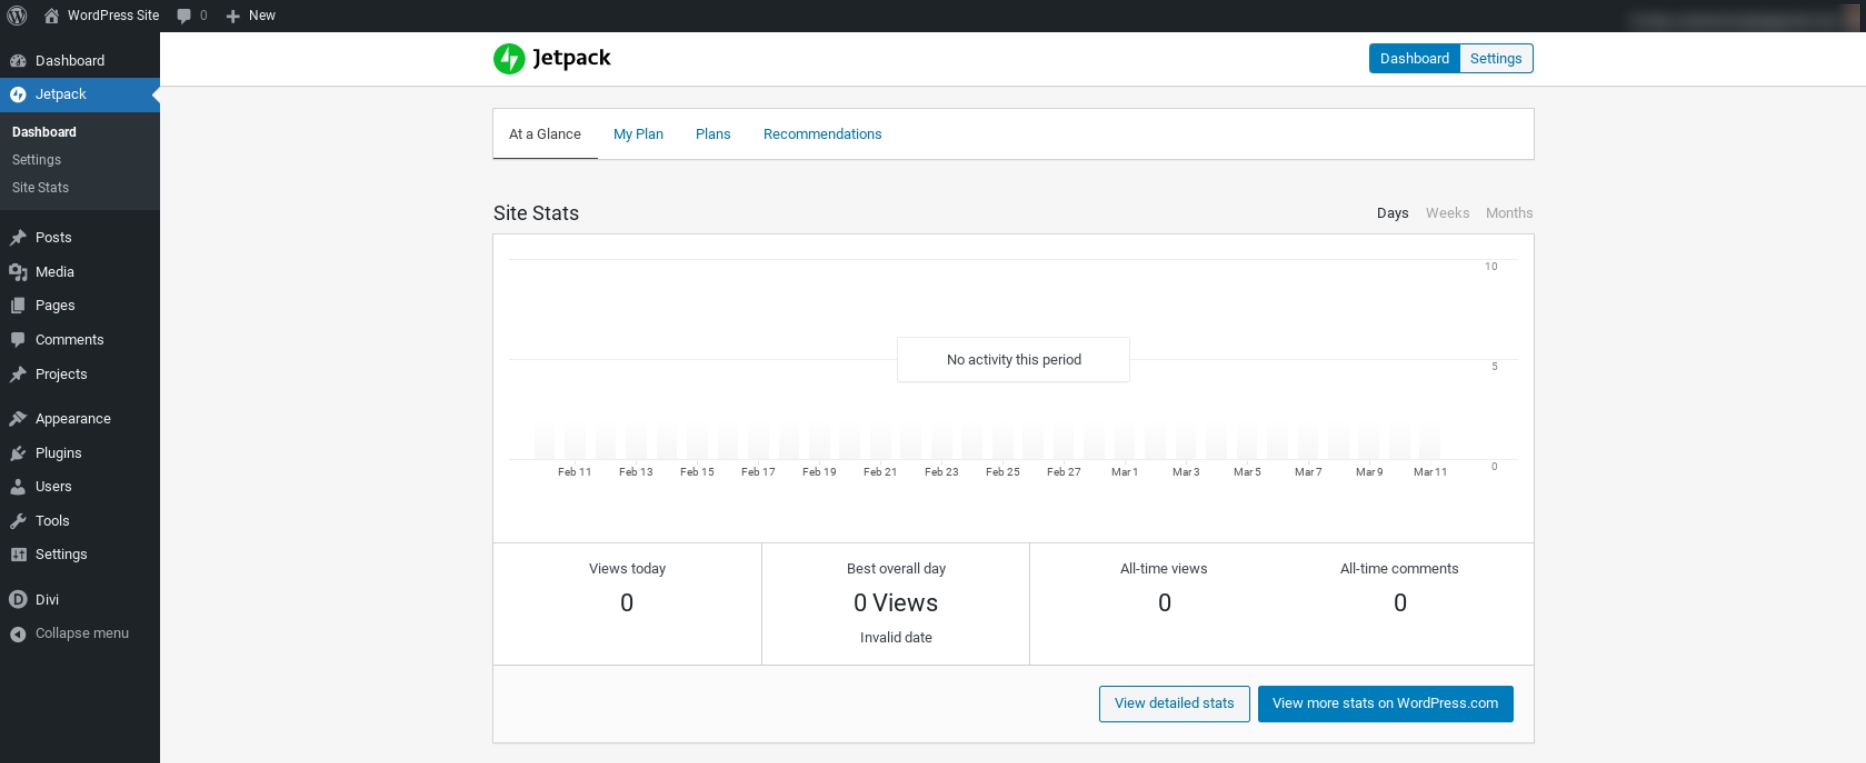Open the Media library icon in sidebar
This screenshot has height=763, width=1866.
(x=18, y=272)
